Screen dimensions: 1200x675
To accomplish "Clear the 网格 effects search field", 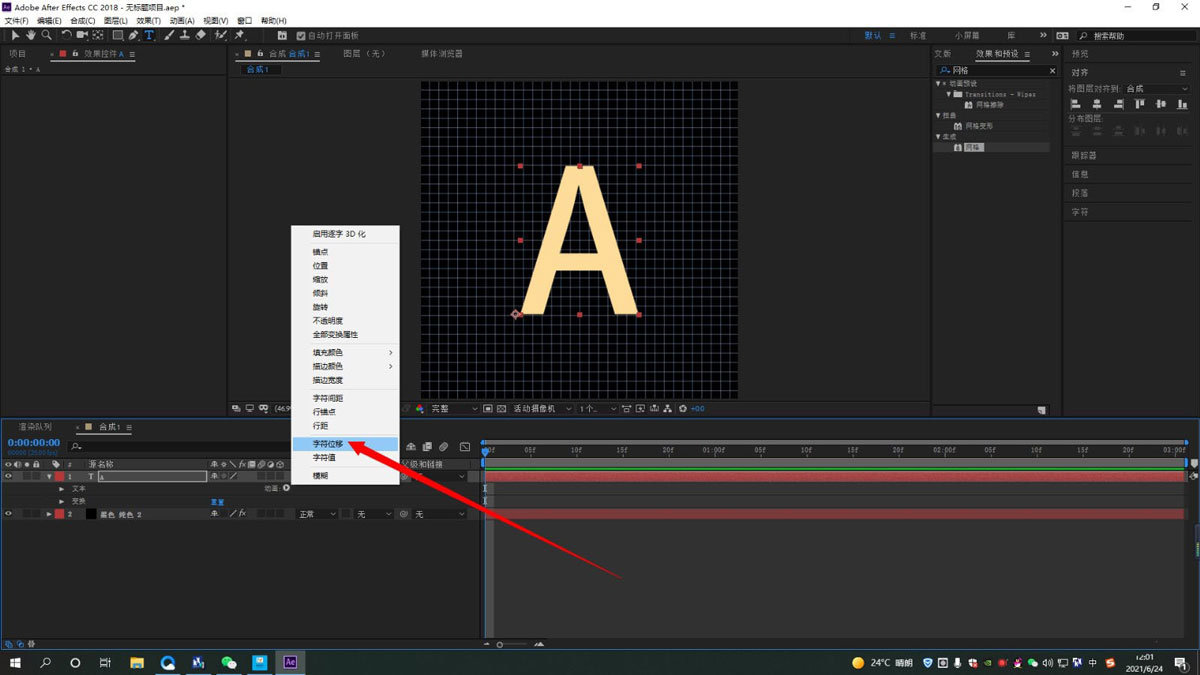I will (1052, 71).
